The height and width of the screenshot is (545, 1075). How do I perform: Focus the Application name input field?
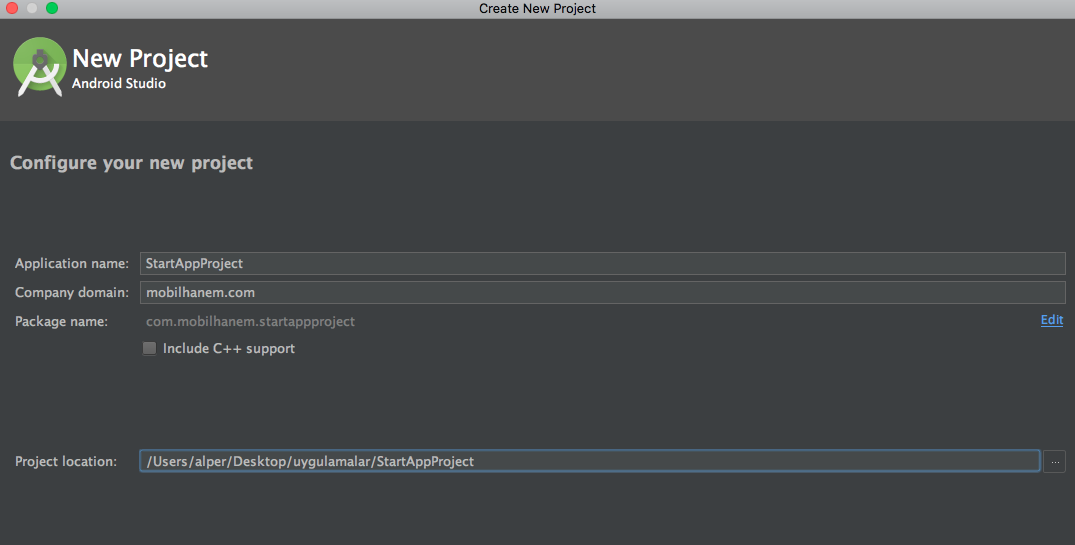tap(603, 263)
